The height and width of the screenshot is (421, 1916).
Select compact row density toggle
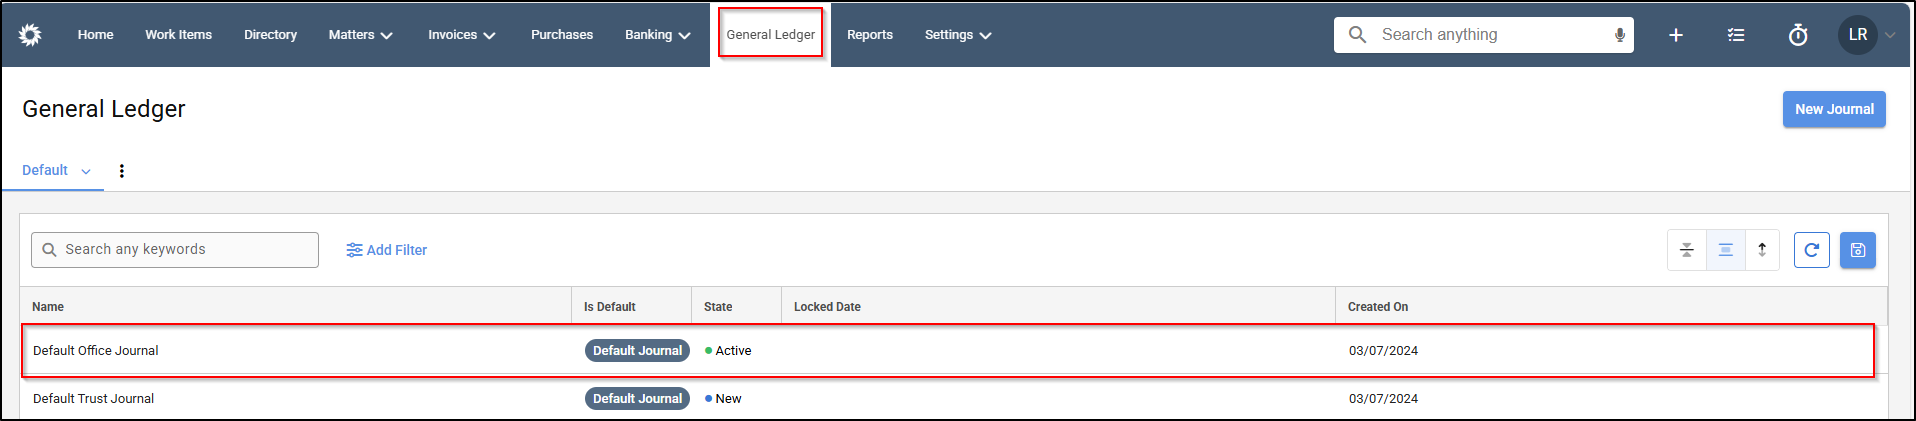1687,250
